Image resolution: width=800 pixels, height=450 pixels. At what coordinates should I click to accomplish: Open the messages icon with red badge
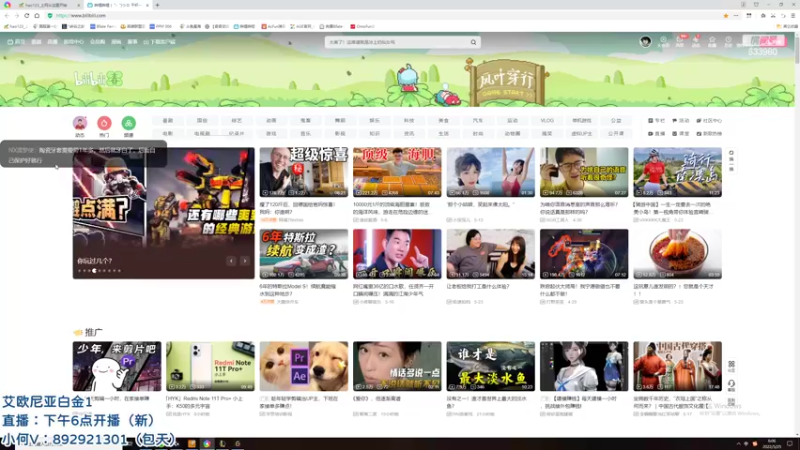click(x=680, y=41)
